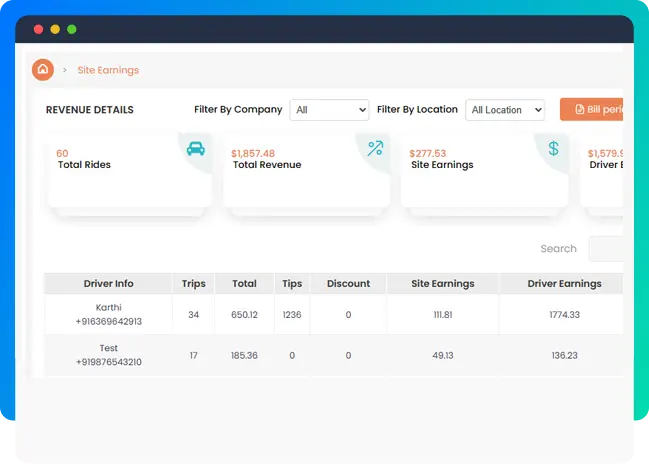Click the green window maximize dot

(72, 30)
